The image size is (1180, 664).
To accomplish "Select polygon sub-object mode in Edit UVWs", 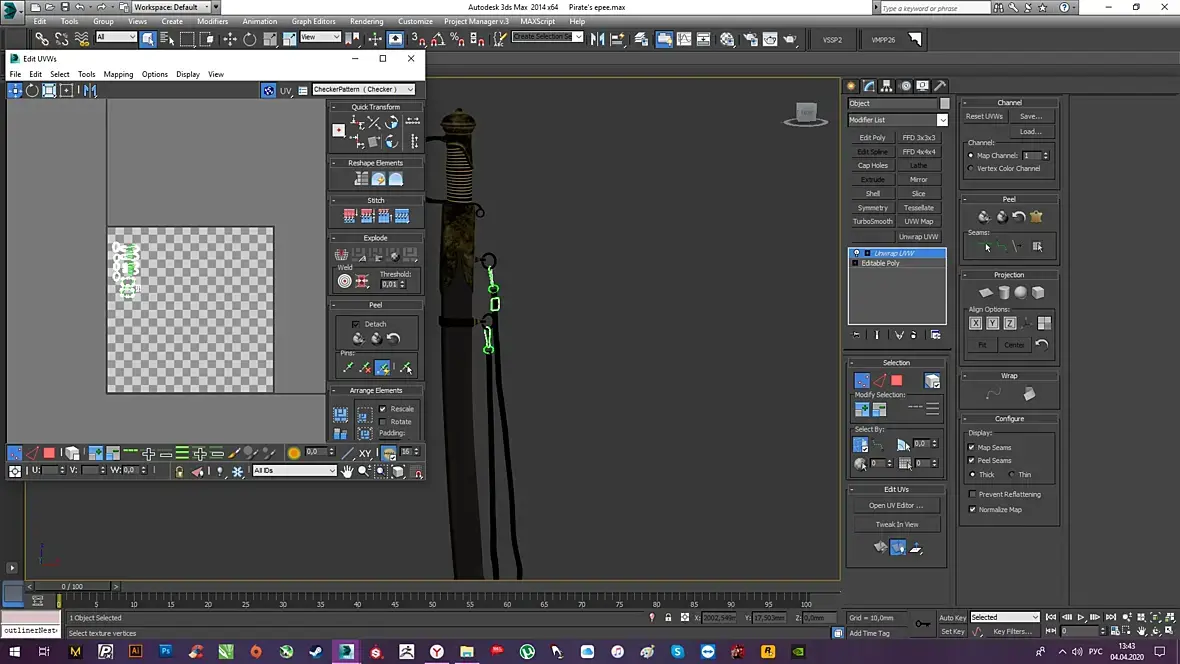I will click(x=49, y=453).
